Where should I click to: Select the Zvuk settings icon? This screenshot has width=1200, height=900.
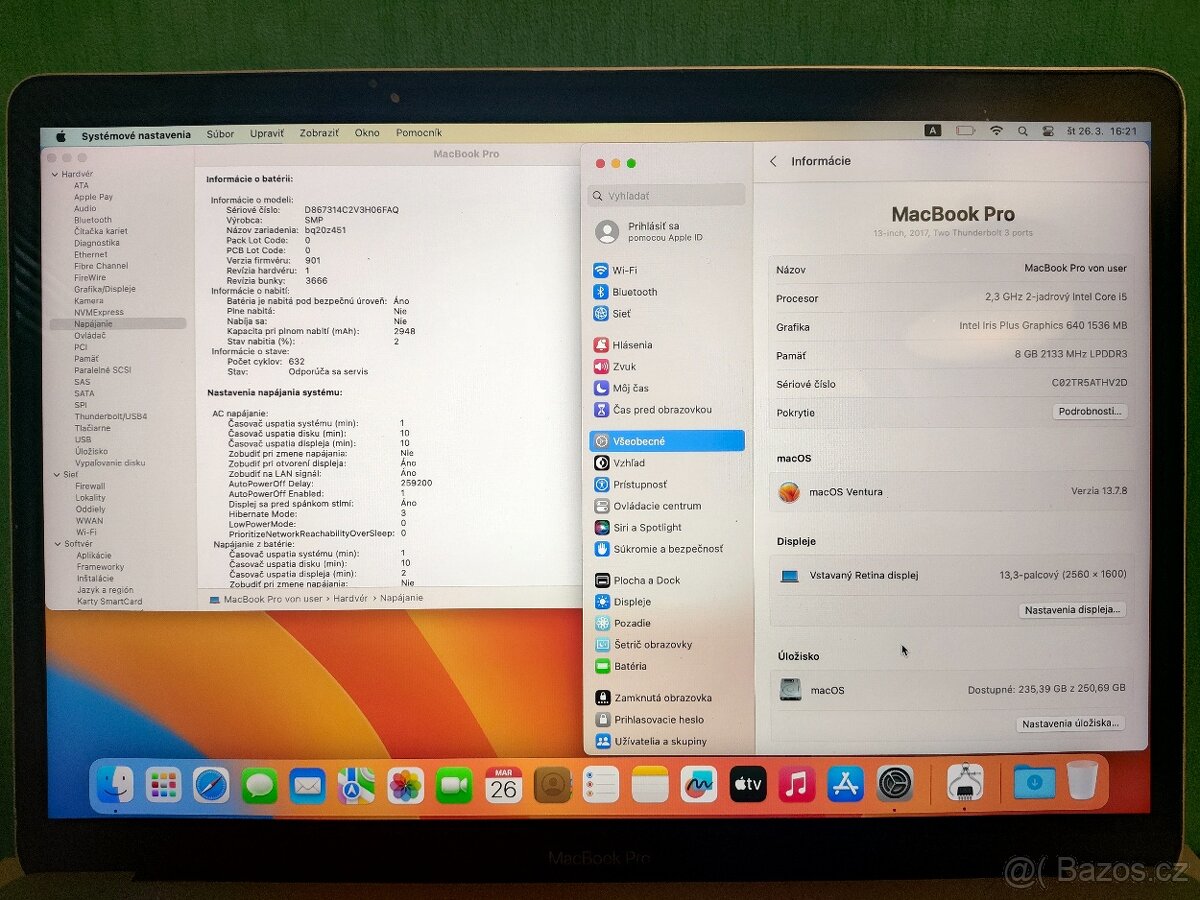click(x=626, y=366)
